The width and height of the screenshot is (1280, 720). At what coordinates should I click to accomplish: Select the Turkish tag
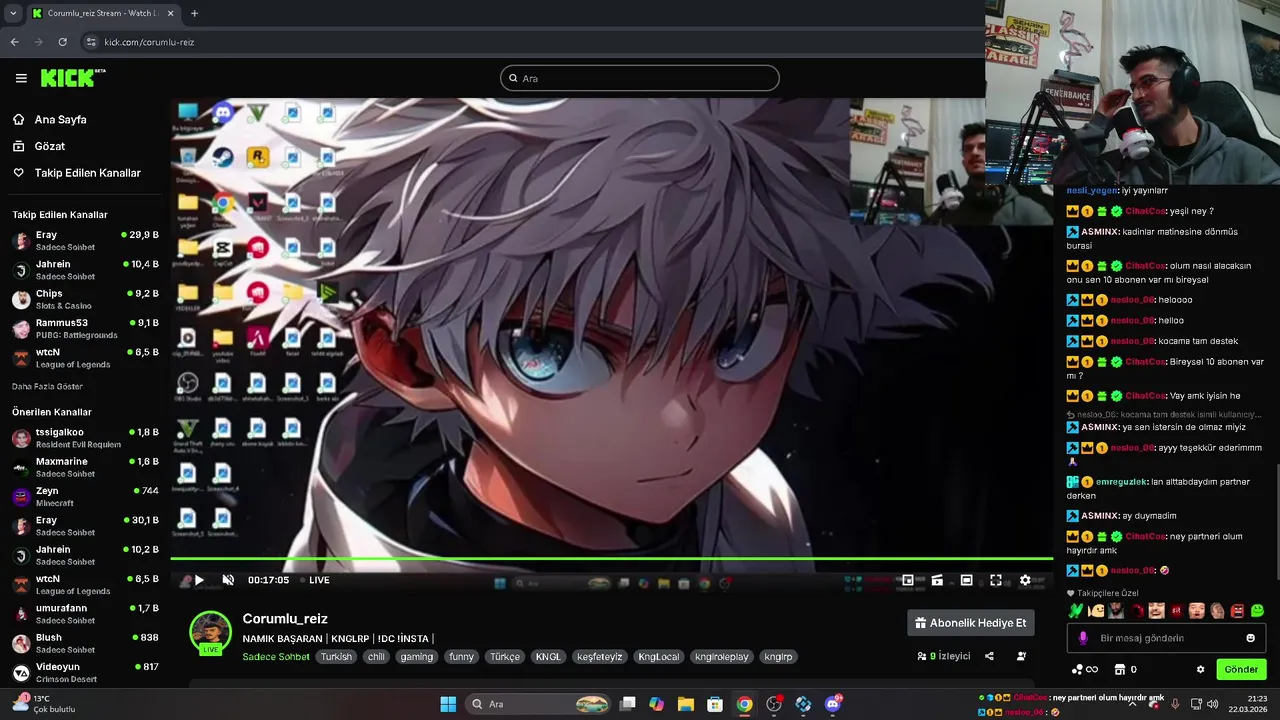336,657
